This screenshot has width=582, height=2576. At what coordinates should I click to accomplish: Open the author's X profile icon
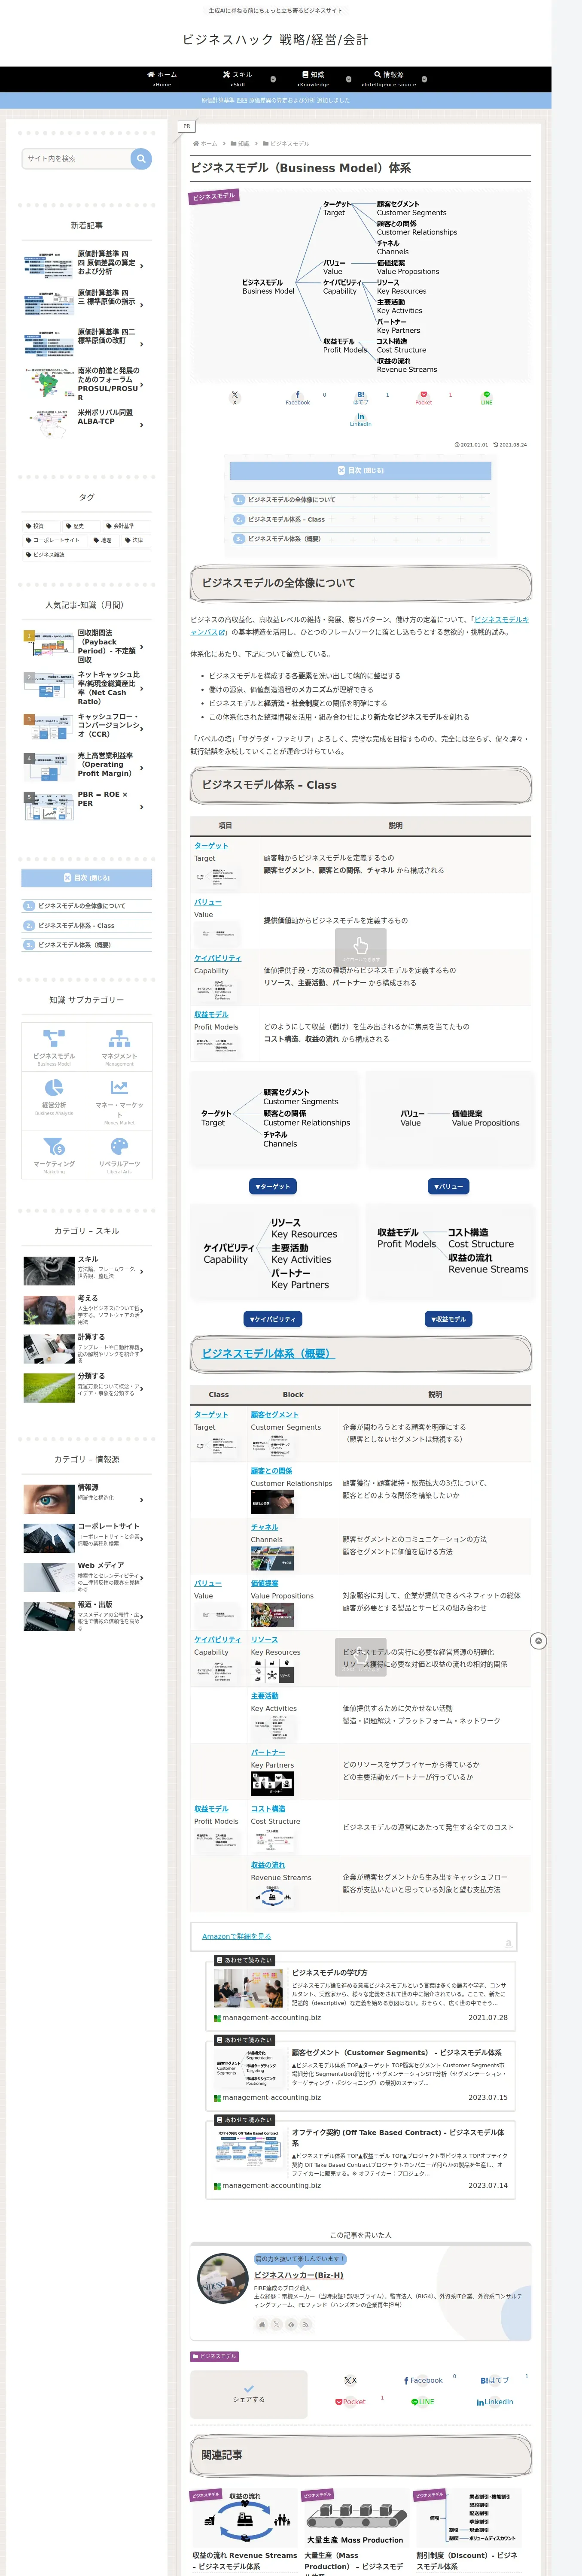pyautogui.click(x=277, y=2324)
